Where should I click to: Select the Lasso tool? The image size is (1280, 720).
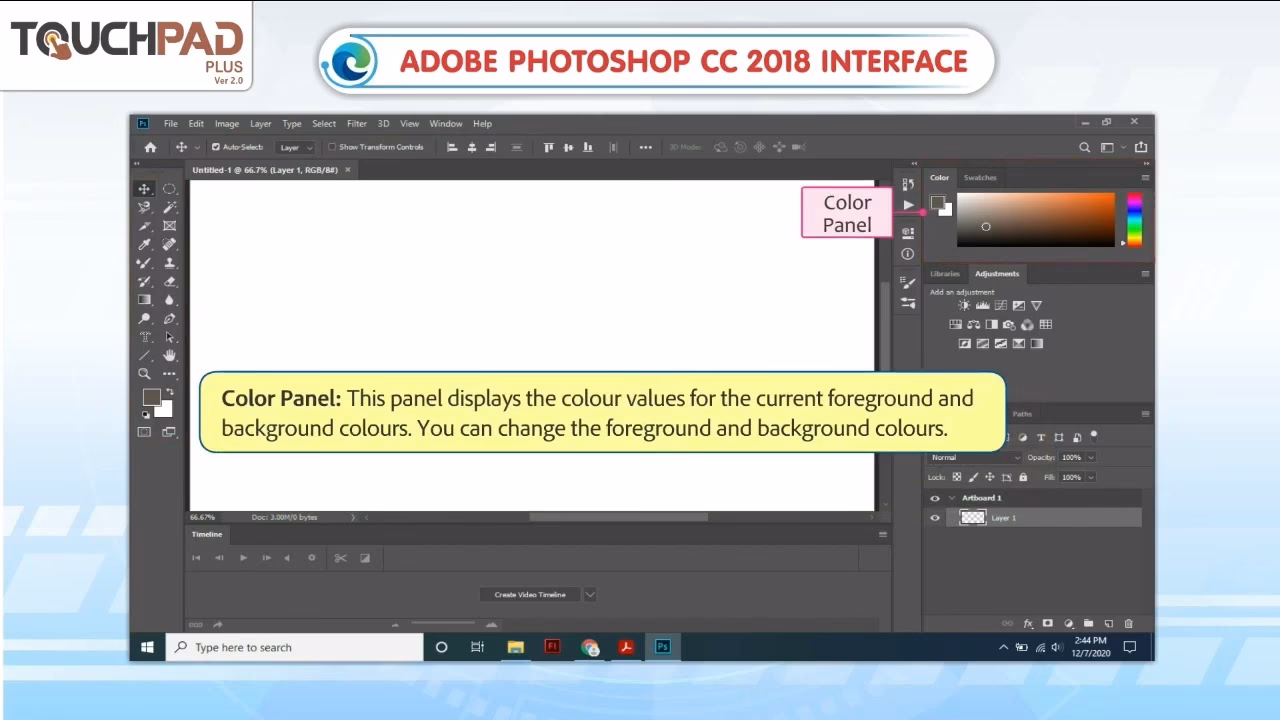[x=144, y=207]
